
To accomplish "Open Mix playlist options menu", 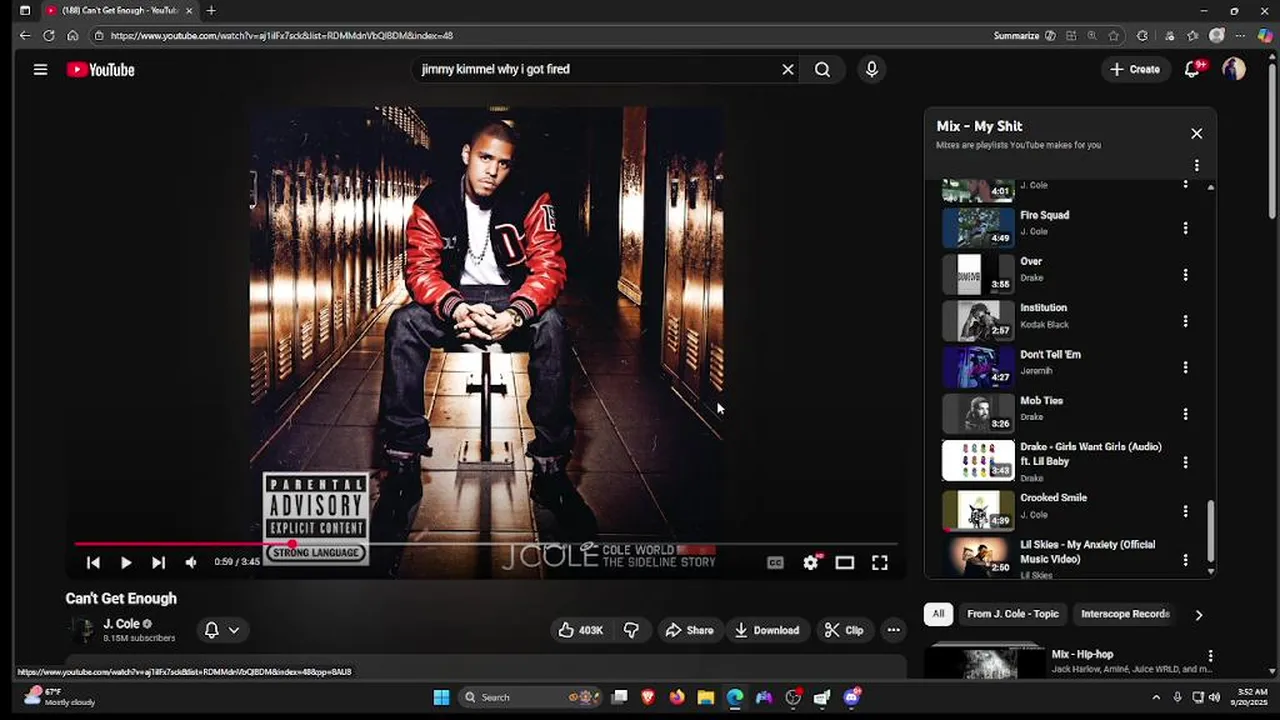I will point(1196,166).
